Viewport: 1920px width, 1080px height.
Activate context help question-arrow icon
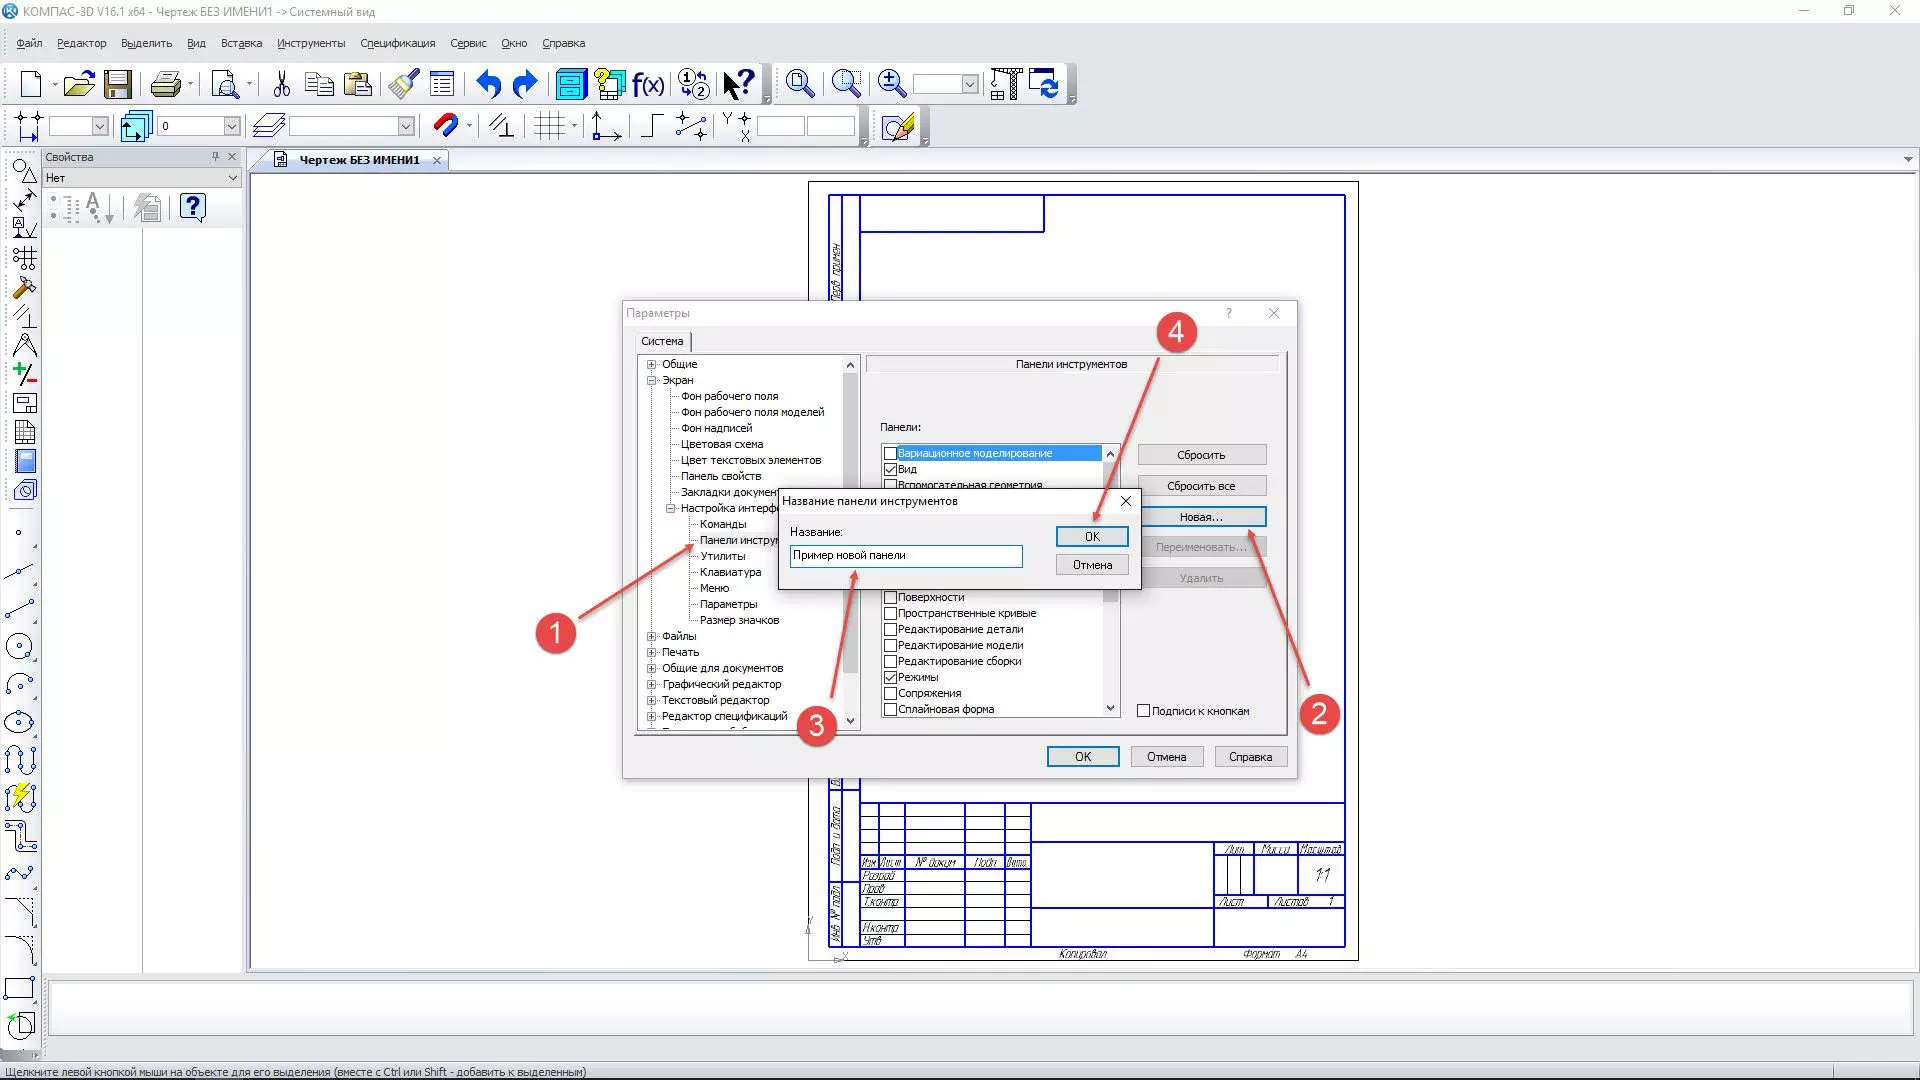click(x=739, y=84)
